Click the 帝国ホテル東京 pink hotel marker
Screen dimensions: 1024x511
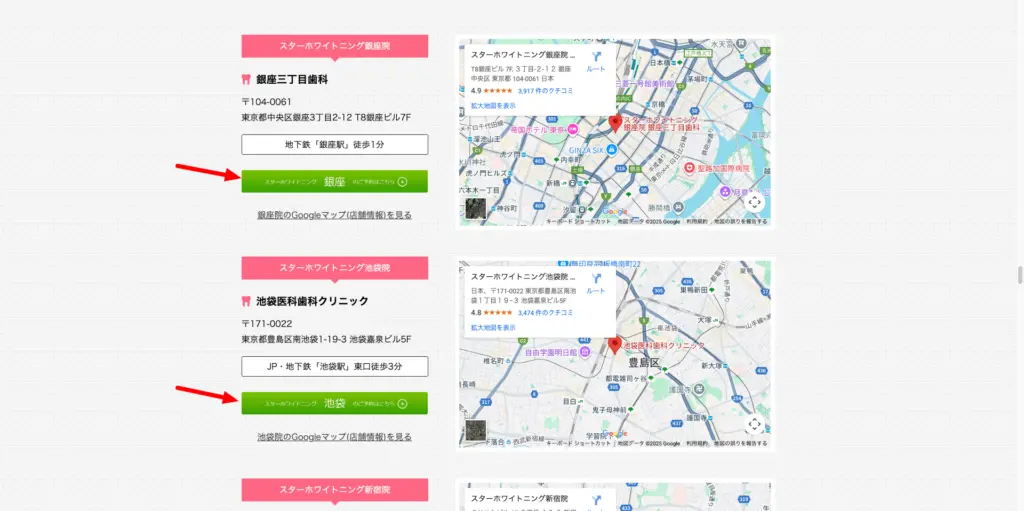tap(573, 129)
